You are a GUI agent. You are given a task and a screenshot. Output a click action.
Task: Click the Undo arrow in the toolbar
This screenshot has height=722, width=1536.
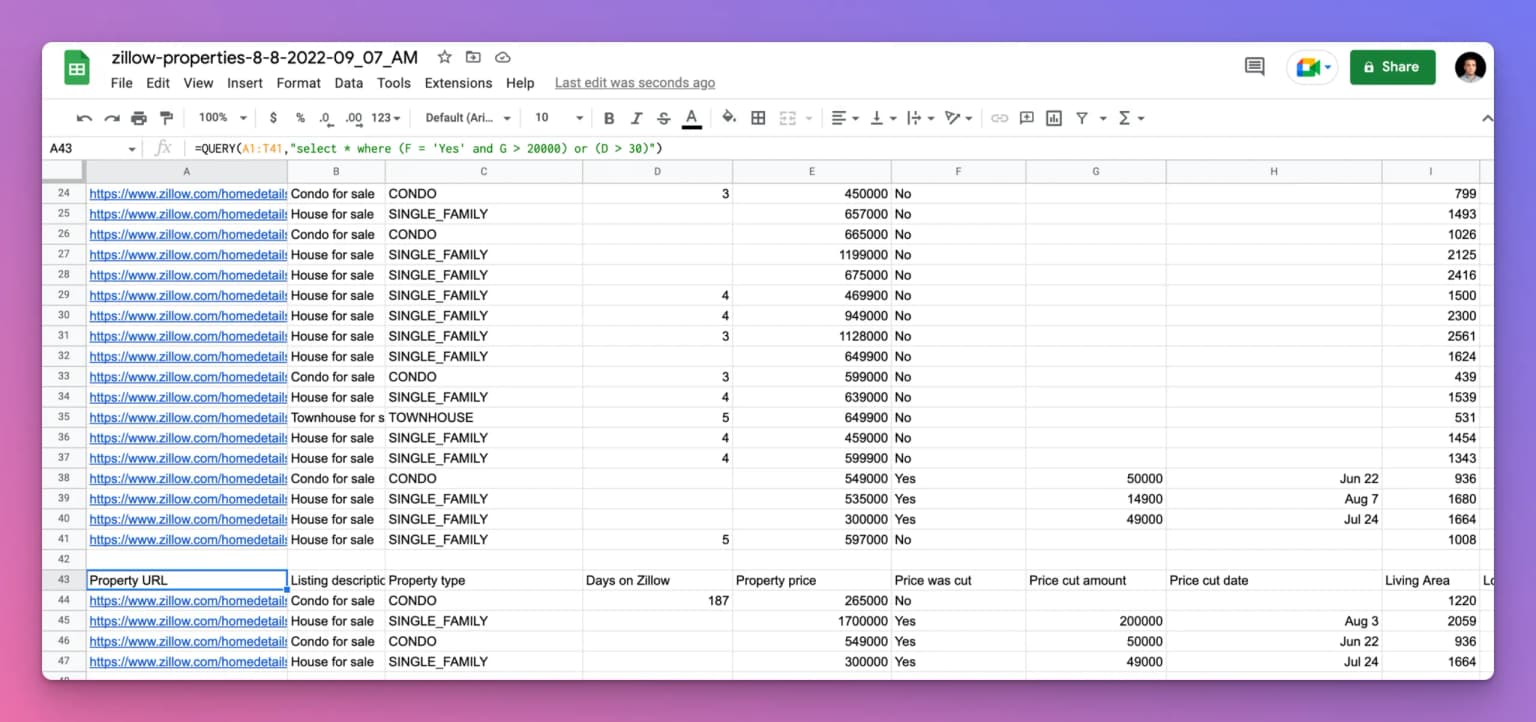pos(84,118)
